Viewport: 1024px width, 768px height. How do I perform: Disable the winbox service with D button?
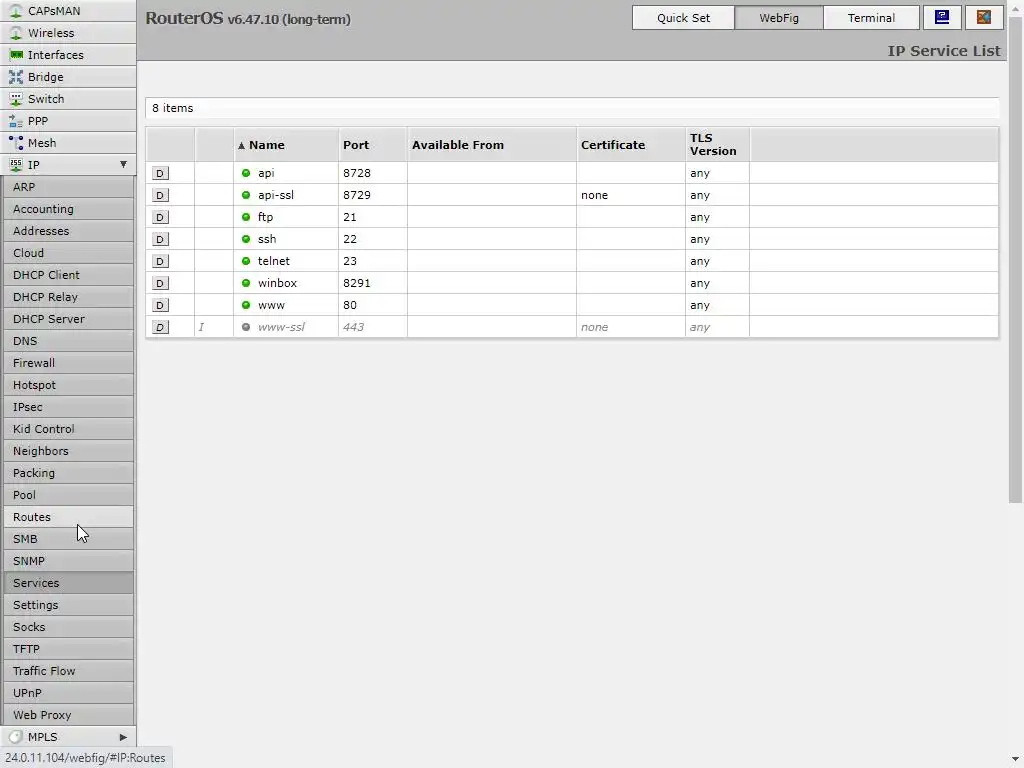click(x=160, y=283)
